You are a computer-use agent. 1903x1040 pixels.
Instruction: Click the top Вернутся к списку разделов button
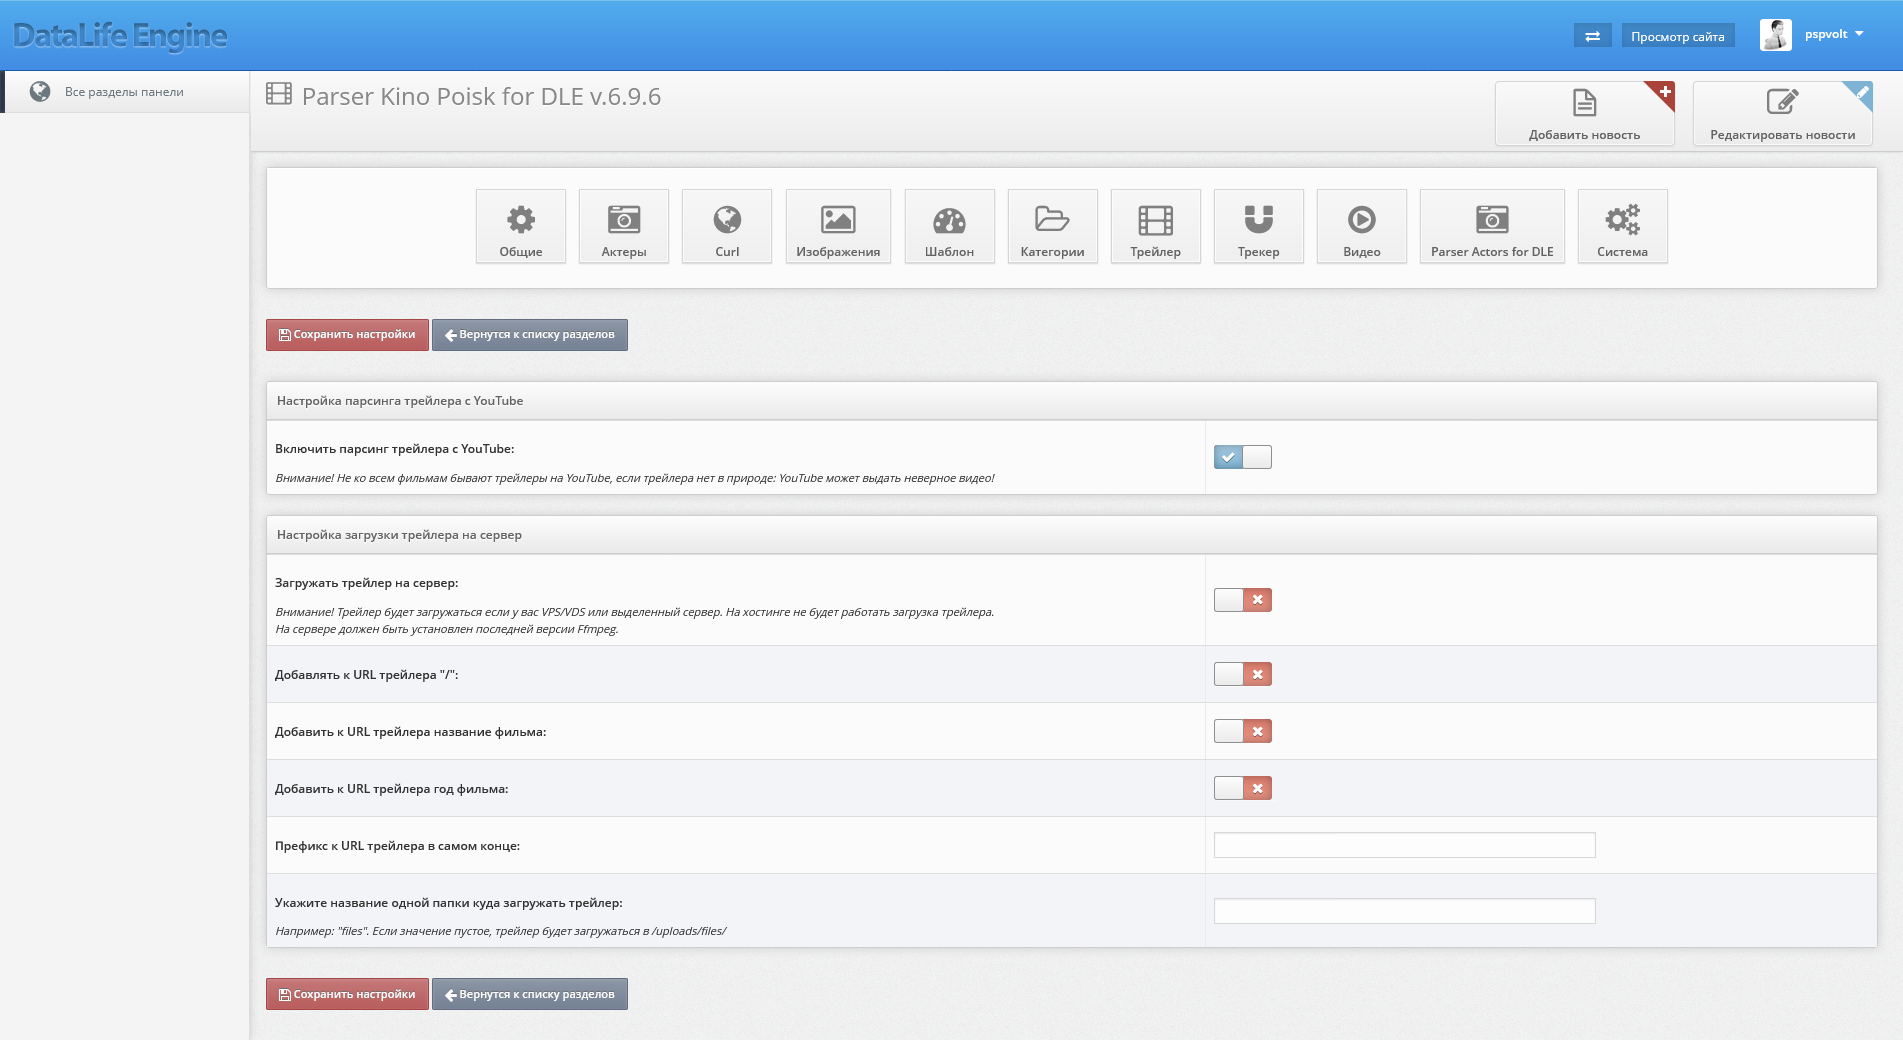coord(530,335)
